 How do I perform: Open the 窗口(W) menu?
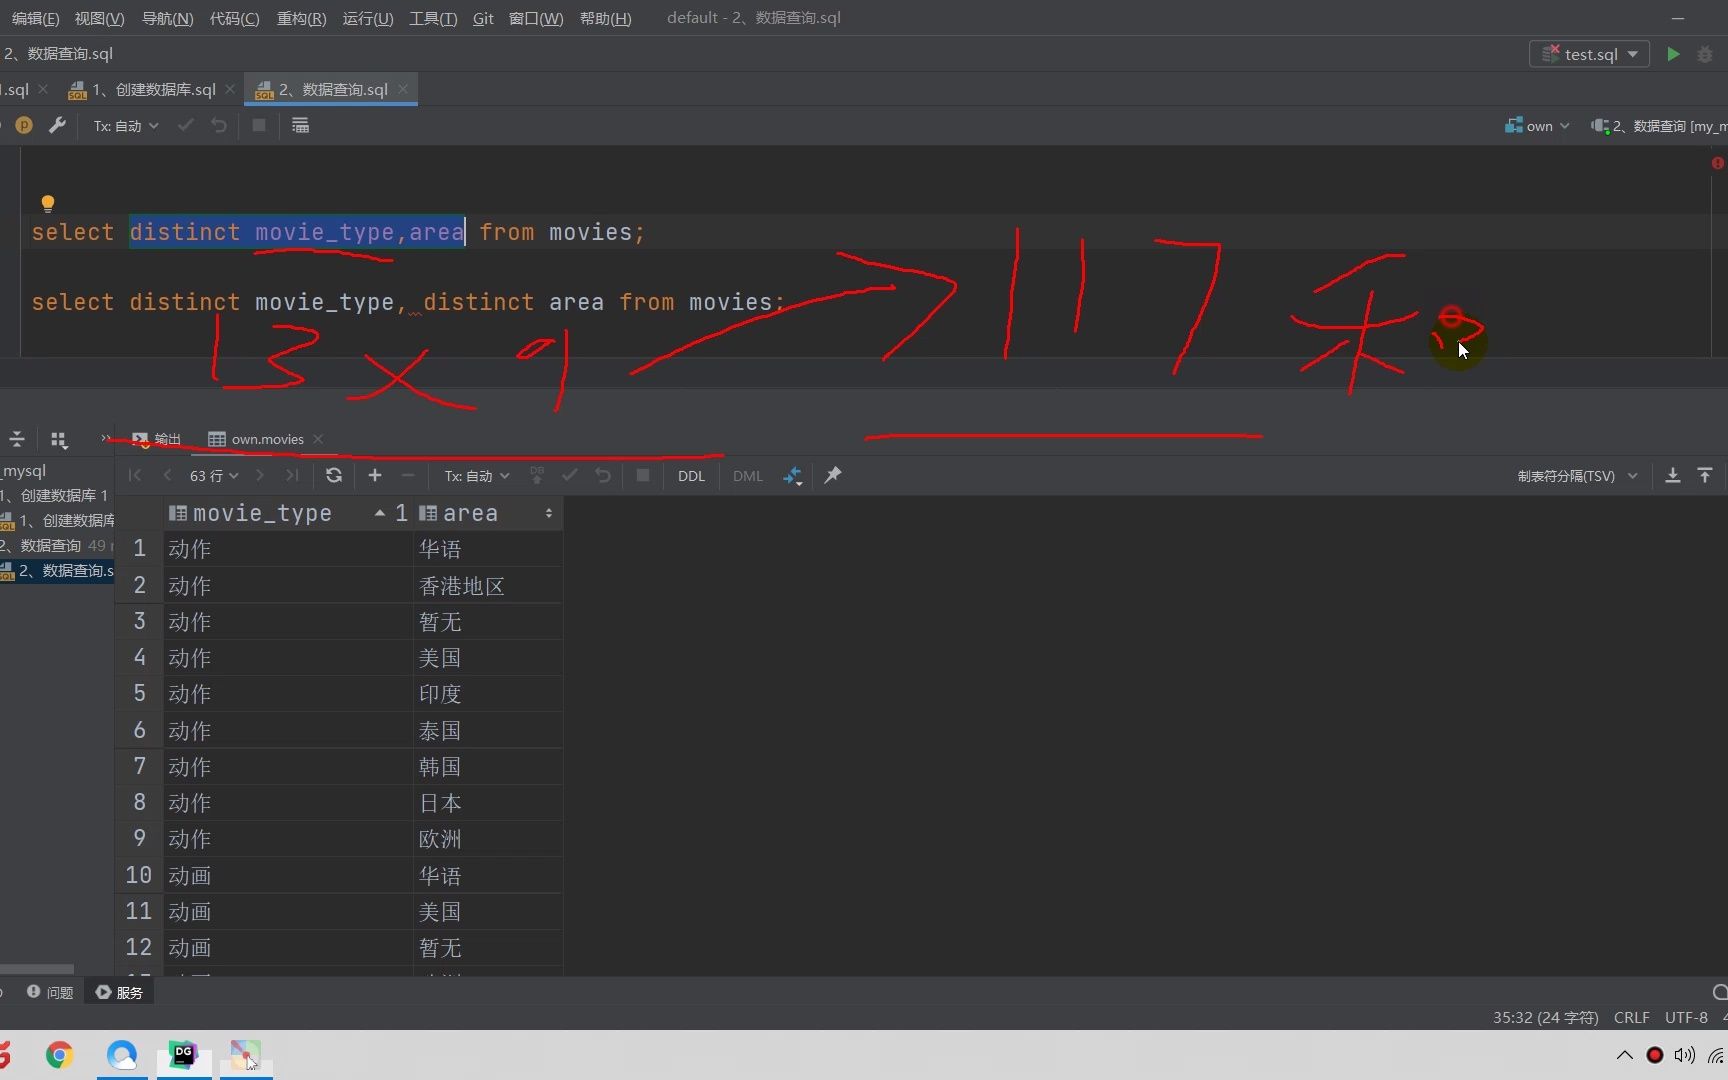tap(536, 18)
